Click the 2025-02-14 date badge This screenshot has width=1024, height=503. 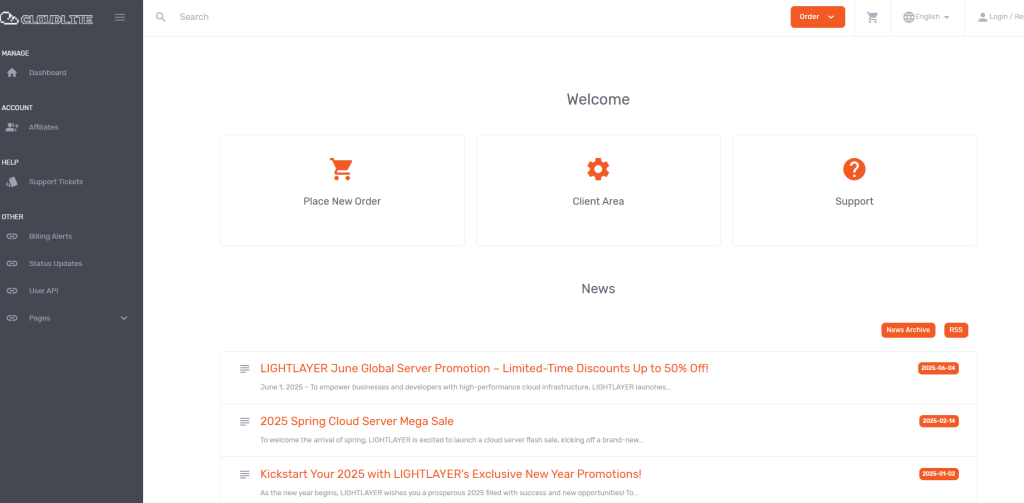pyautogui.click(x=938, y=421)
